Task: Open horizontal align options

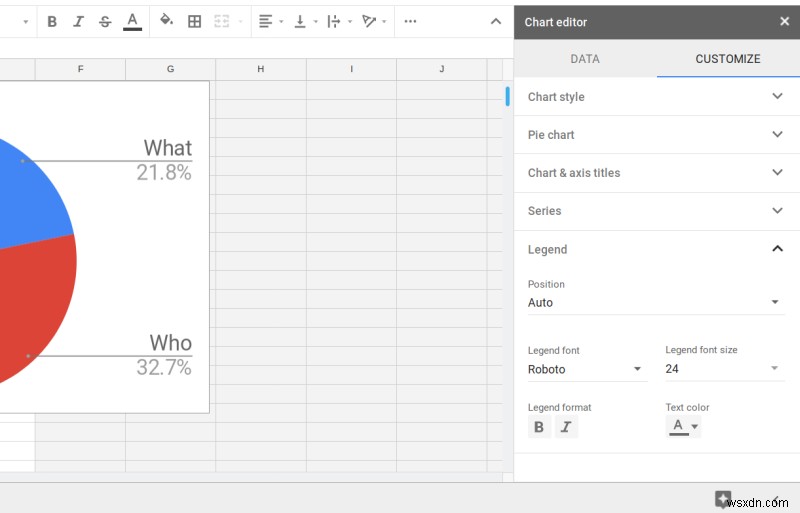Action: (x=269, y=21)
